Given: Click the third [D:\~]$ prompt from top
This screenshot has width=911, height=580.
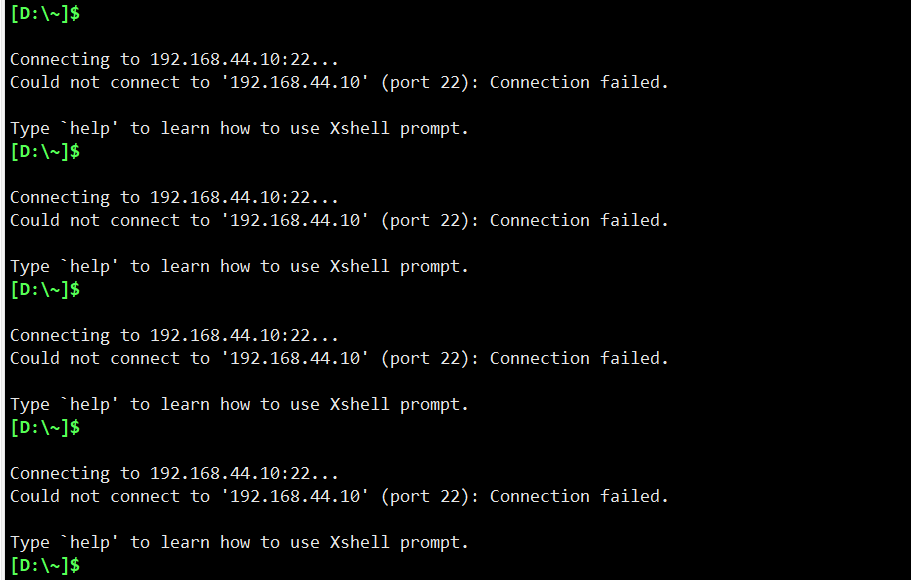Looking at the screenshot, I should click(x=45, y=289).
